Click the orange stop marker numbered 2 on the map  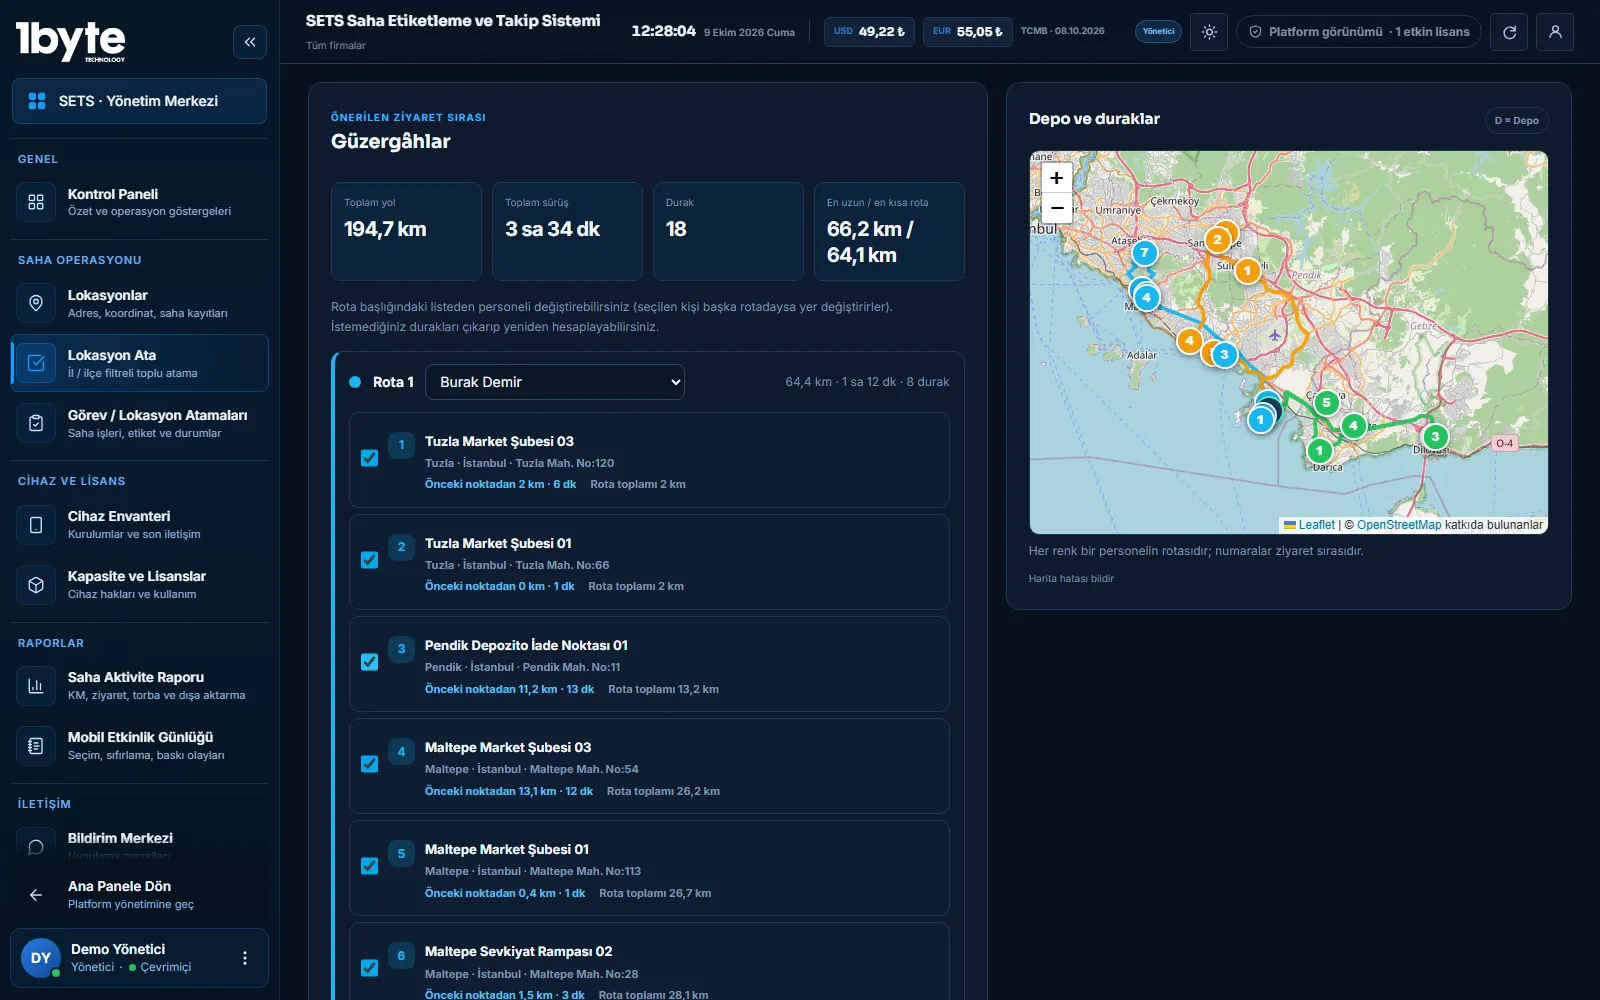click(x=1217, y=239)
